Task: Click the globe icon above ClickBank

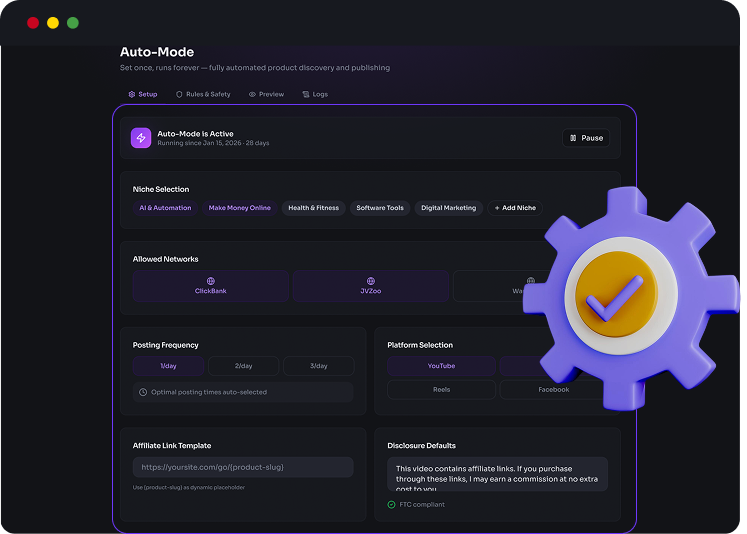Action: (x=211, y=281)
